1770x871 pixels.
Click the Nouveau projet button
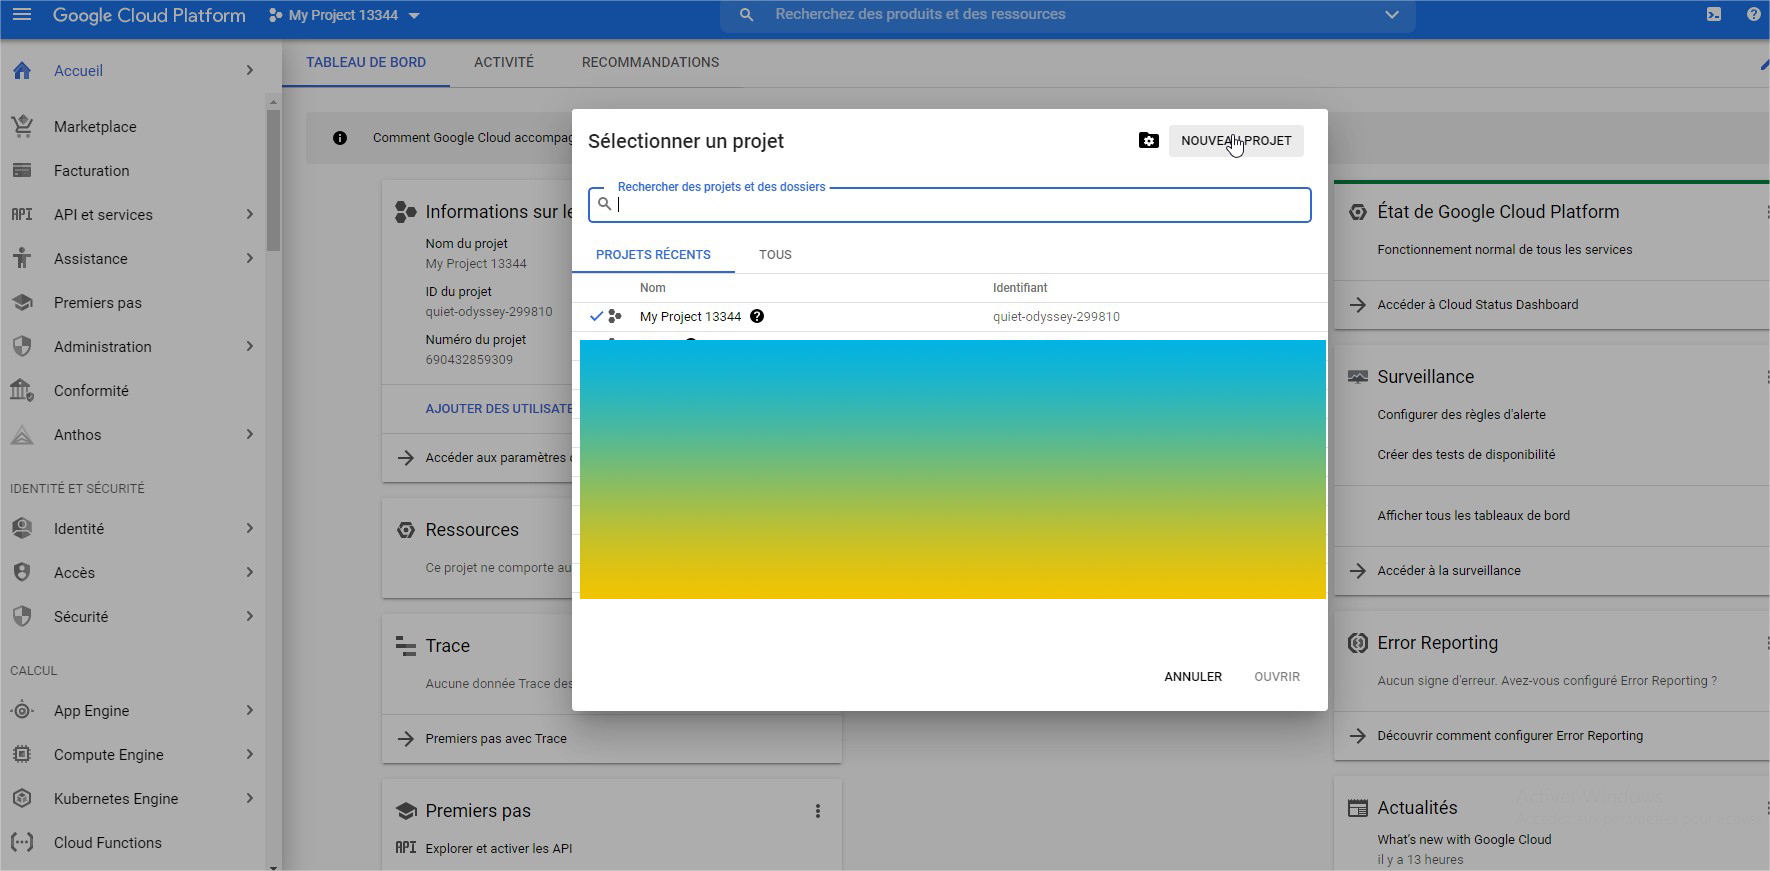(x=1236, y=140)
